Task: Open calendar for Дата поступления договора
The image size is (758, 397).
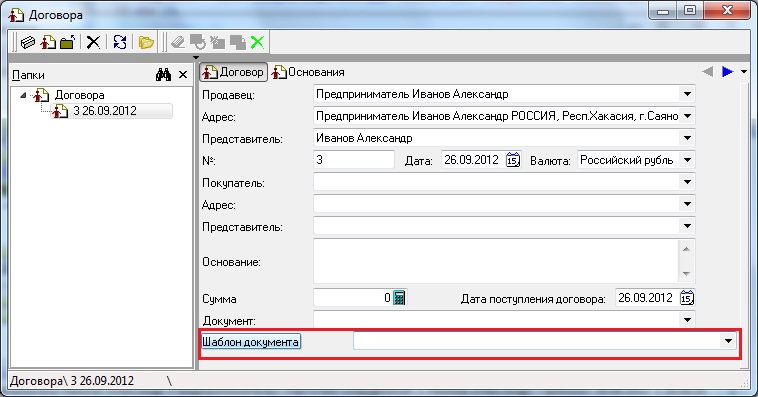Action: coord(687,298)
